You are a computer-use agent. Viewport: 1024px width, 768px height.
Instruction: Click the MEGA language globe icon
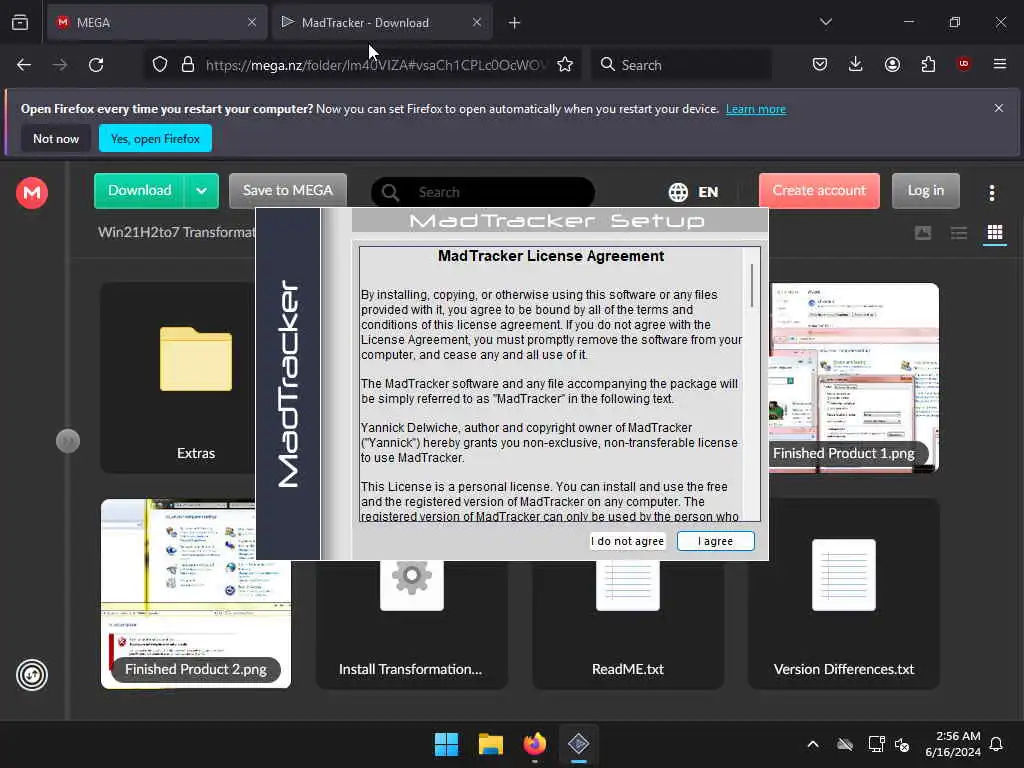(678, 192)
